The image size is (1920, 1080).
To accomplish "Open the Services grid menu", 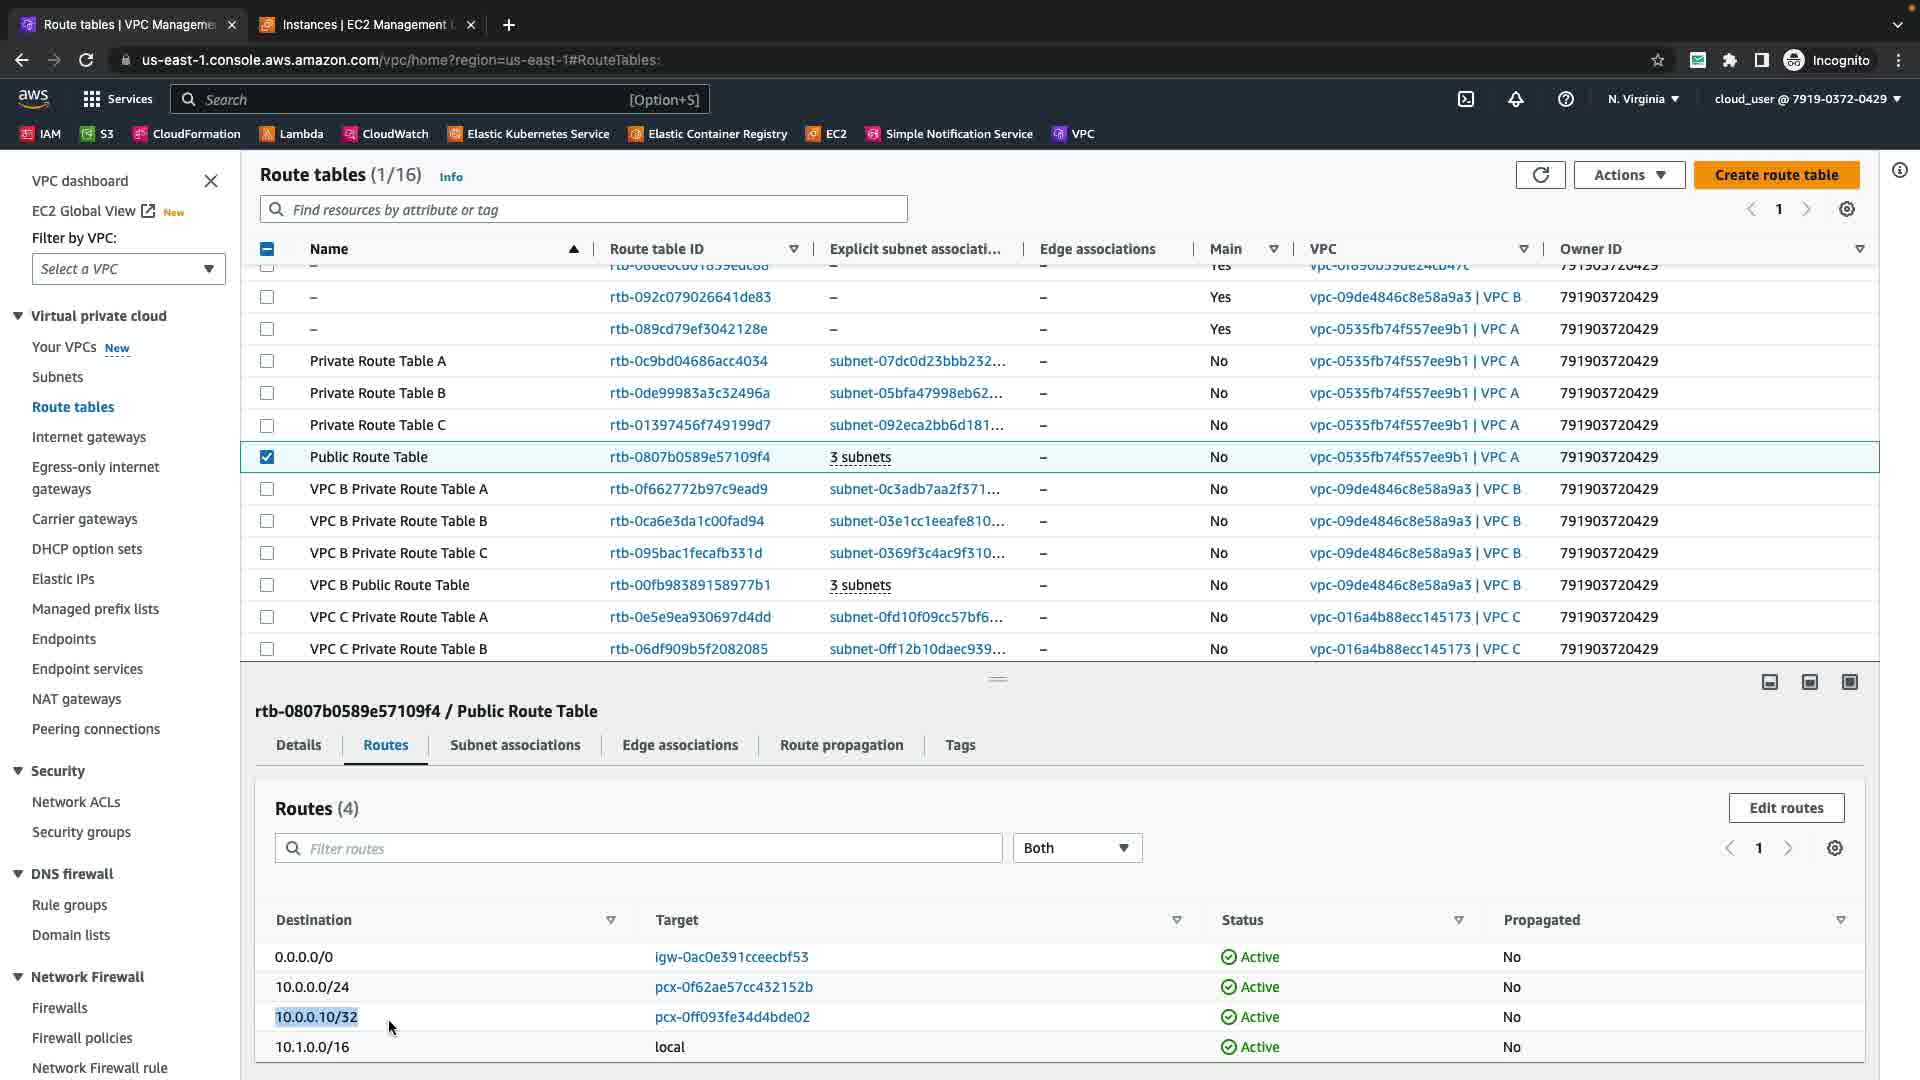I will [x=118, y=99].
